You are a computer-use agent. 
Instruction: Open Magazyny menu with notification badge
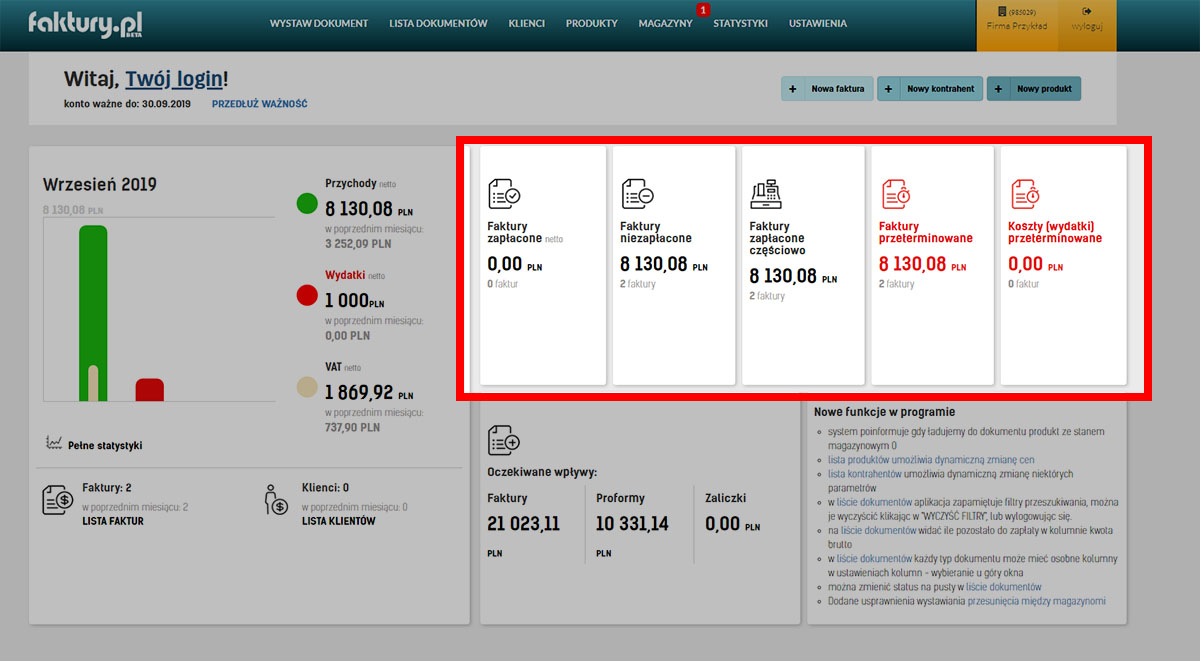pyautogui.click(x=665, y=23)
